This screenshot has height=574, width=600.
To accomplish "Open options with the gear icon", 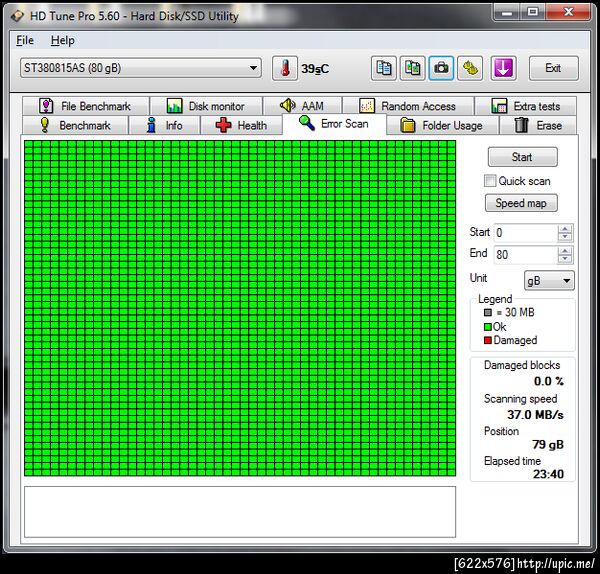I will 470,68.
